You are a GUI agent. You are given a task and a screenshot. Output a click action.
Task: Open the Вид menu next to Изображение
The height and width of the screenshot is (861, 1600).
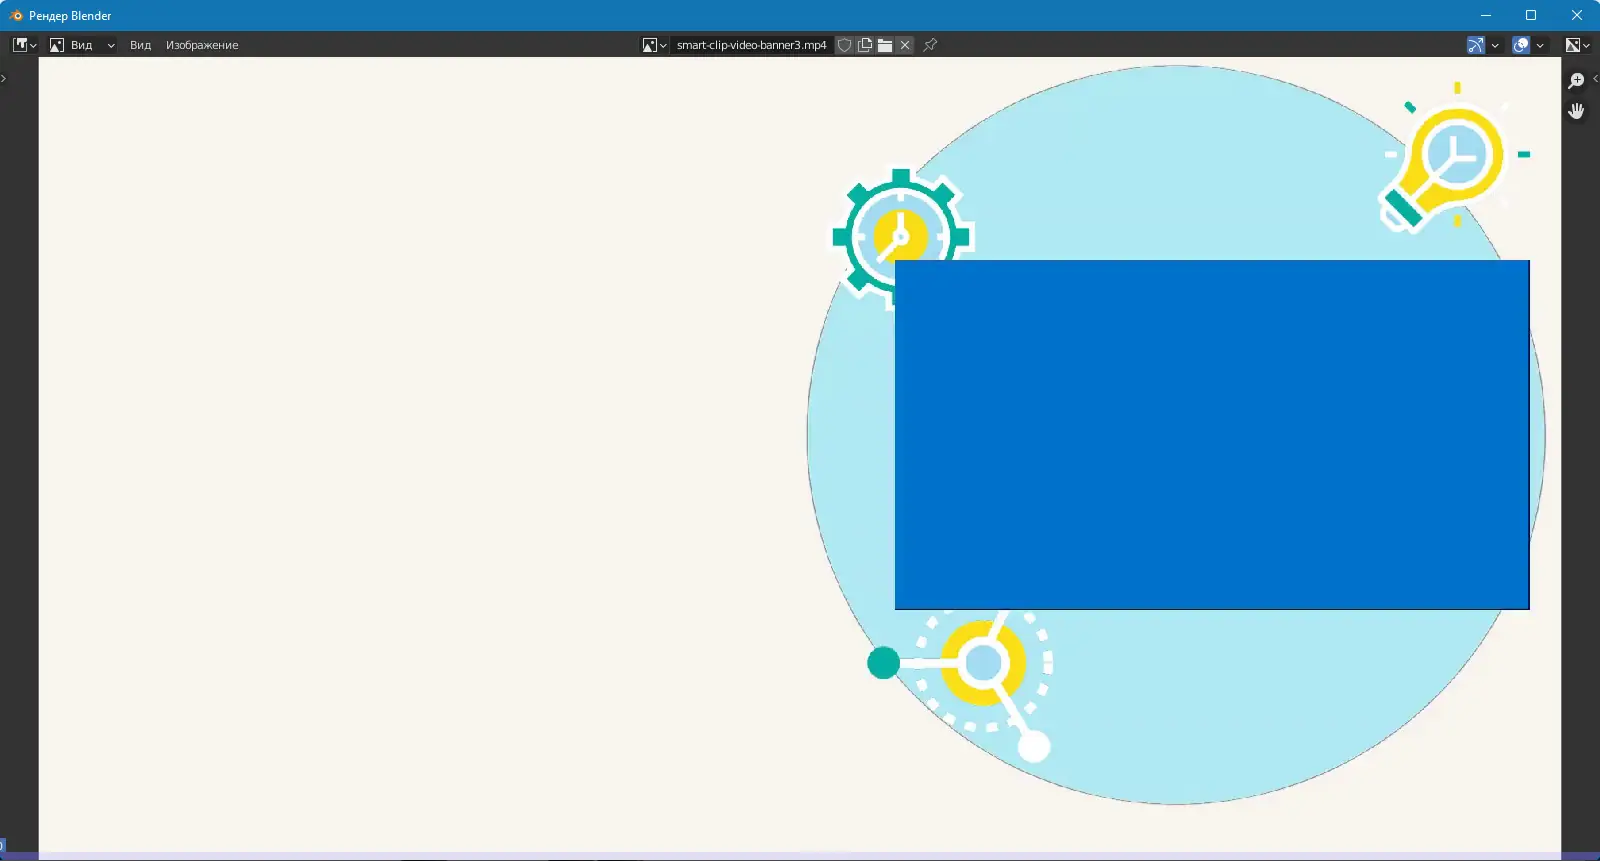(x=140, y=45)
